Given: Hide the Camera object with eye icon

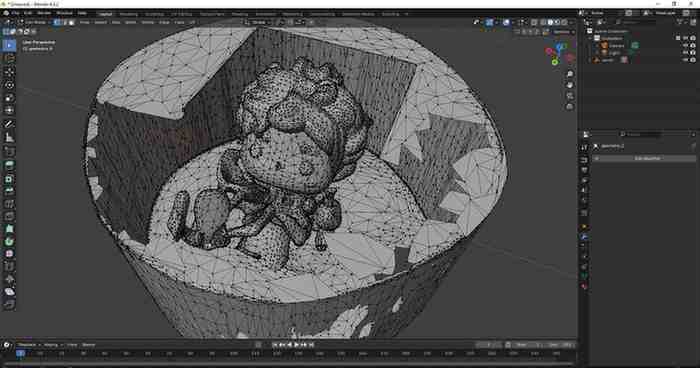Looking at the screenshot, I should click(693, 46).
